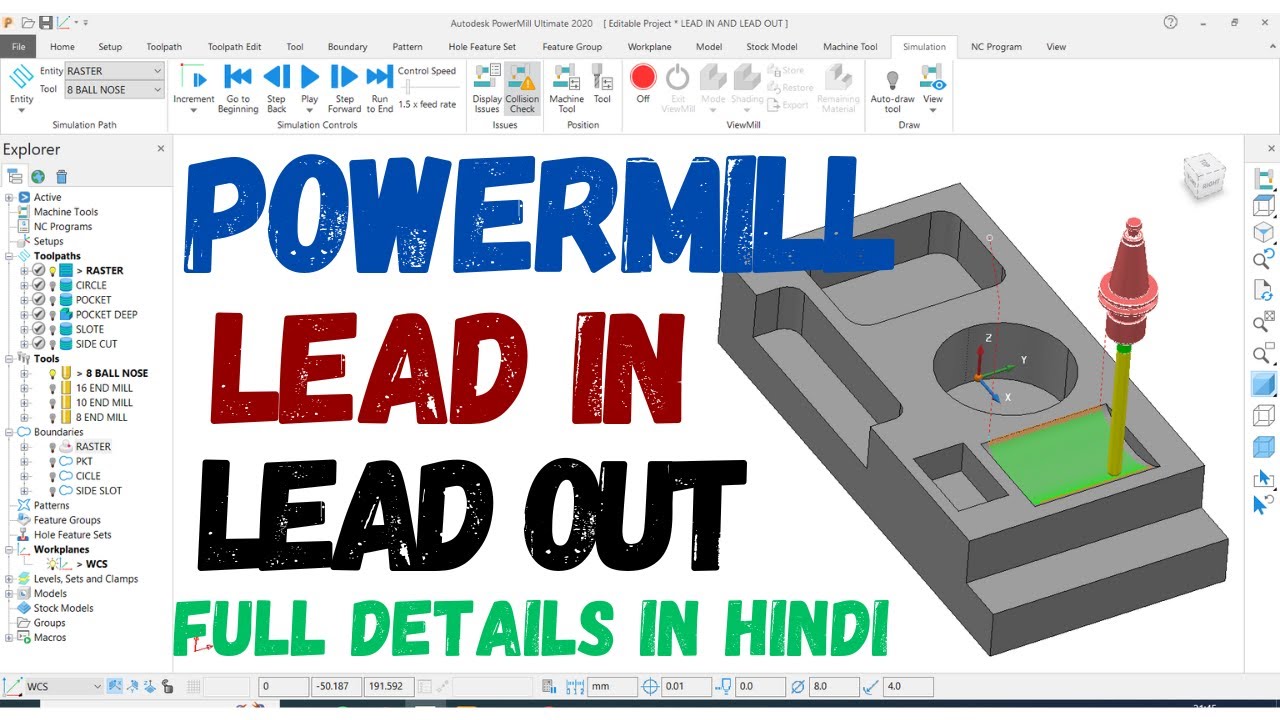Toggle the lightbulb for PKT boundary
The width and height of the screenshot is (1280, 720).
pyautogui.click(x=52, y=461)
